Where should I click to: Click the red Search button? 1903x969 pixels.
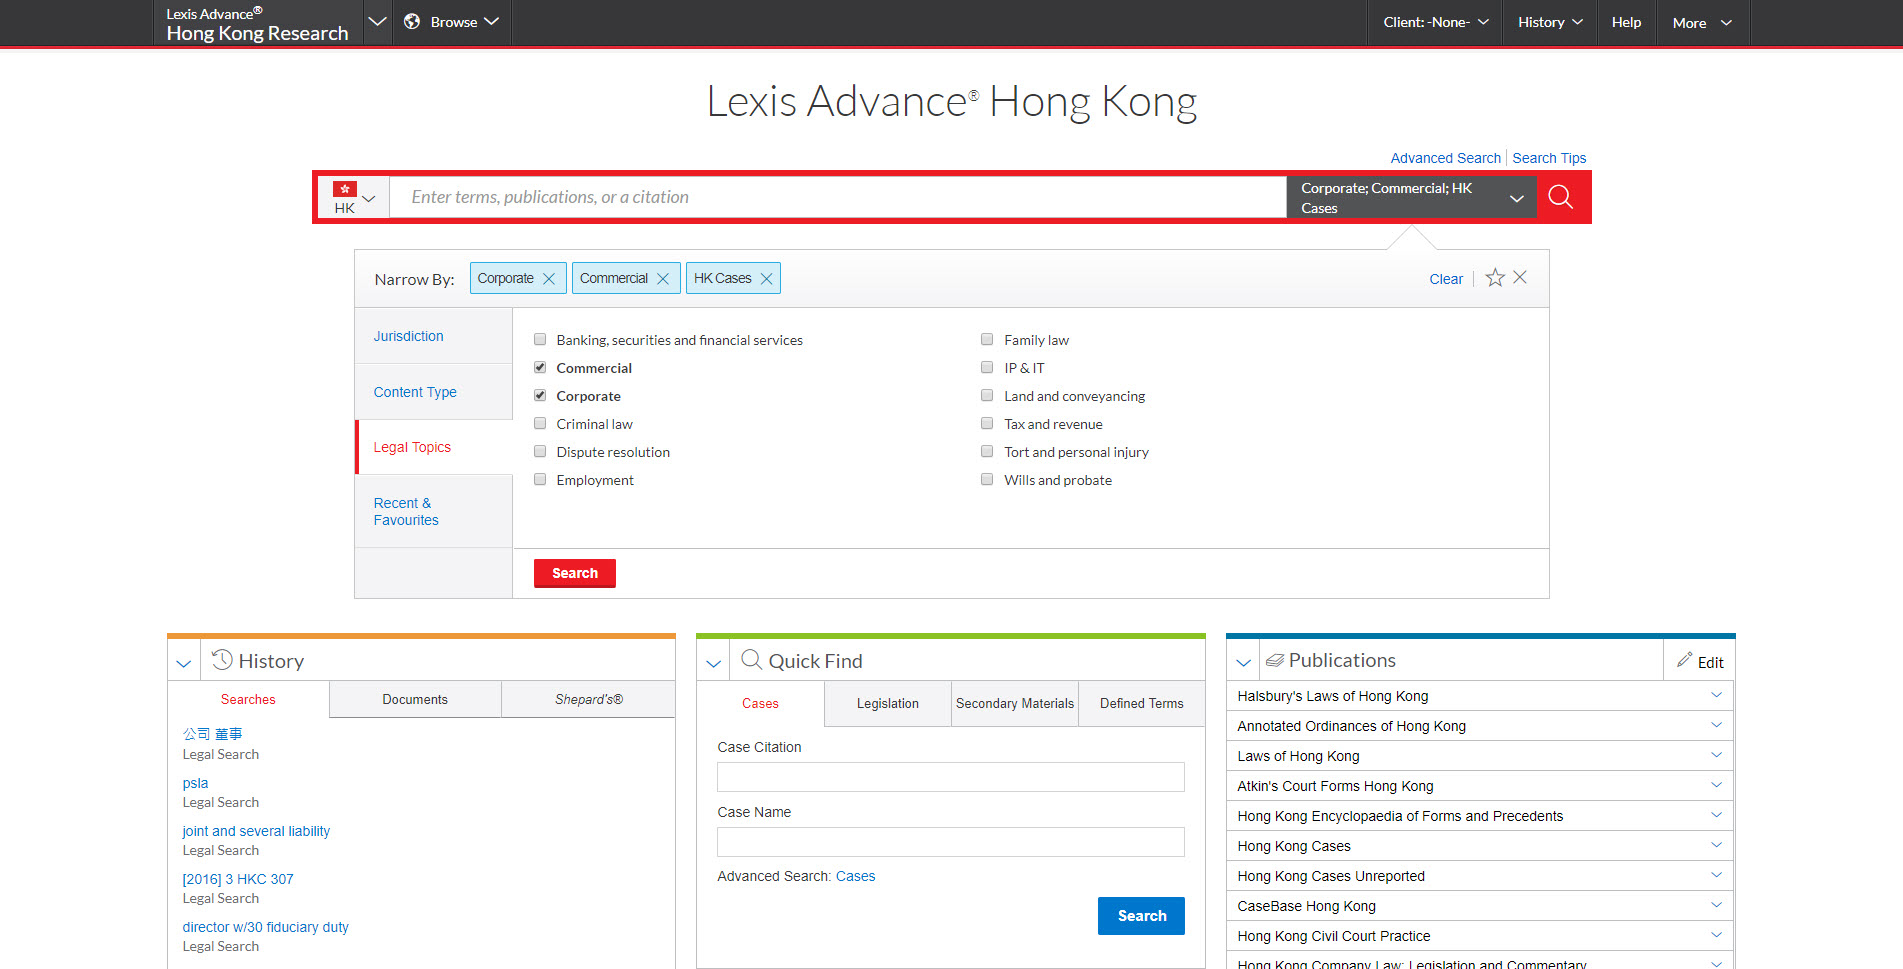575,573
